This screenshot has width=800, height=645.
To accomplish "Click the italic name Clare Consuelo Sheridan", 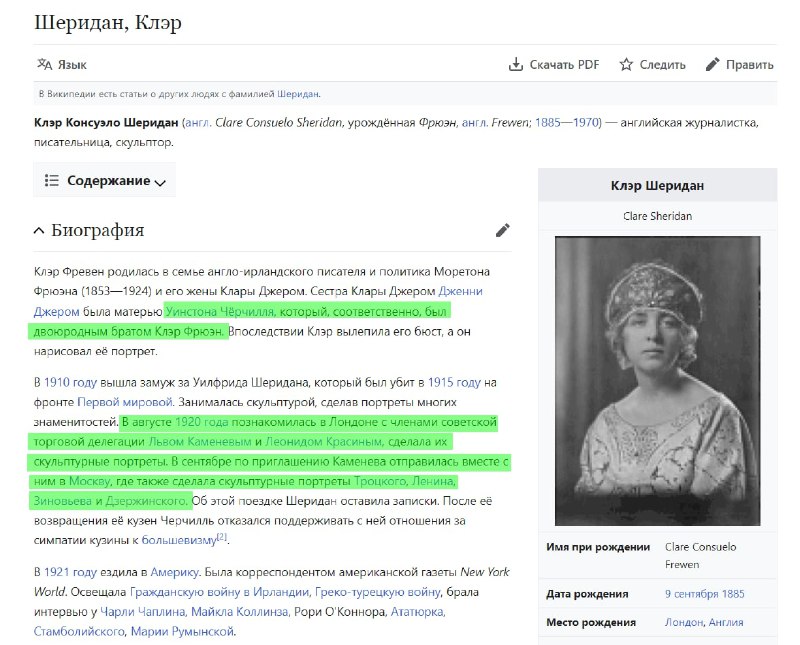I will [x=279, y=122].
